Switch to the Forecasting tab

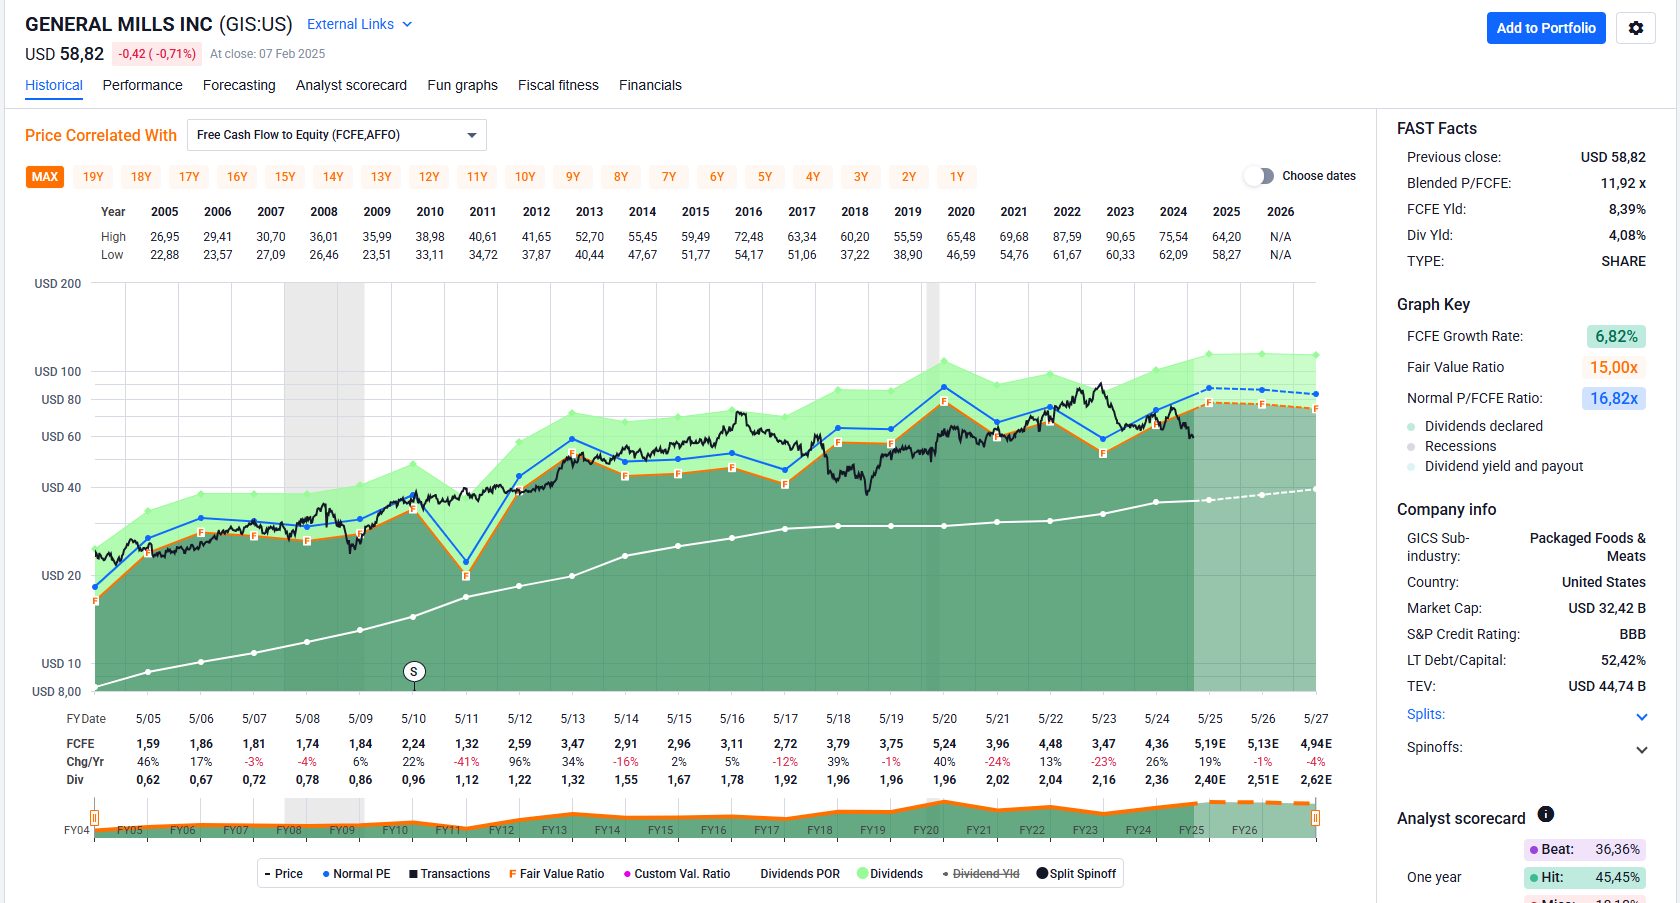click(239, 85)
